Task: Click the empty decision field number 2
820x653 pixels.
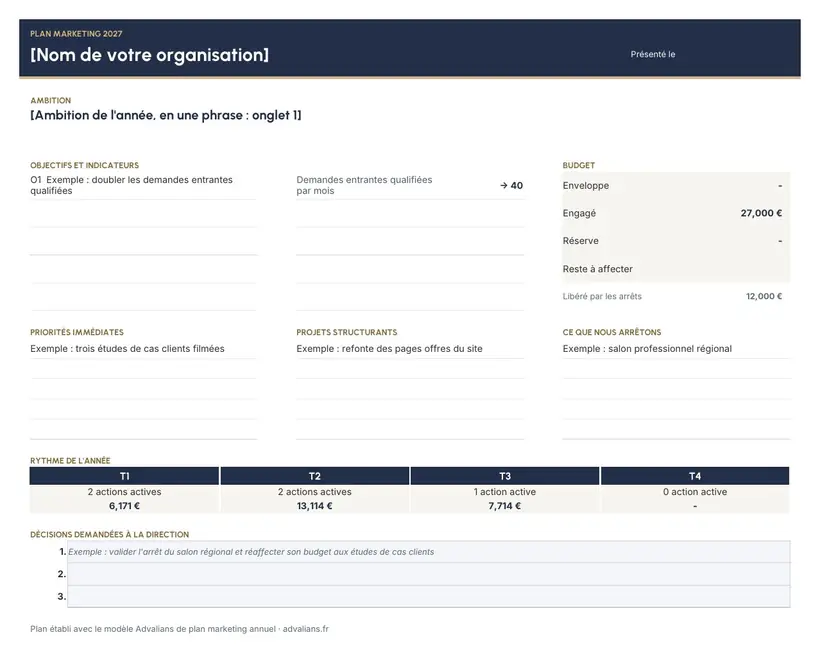Action: [x=429, y=574]
